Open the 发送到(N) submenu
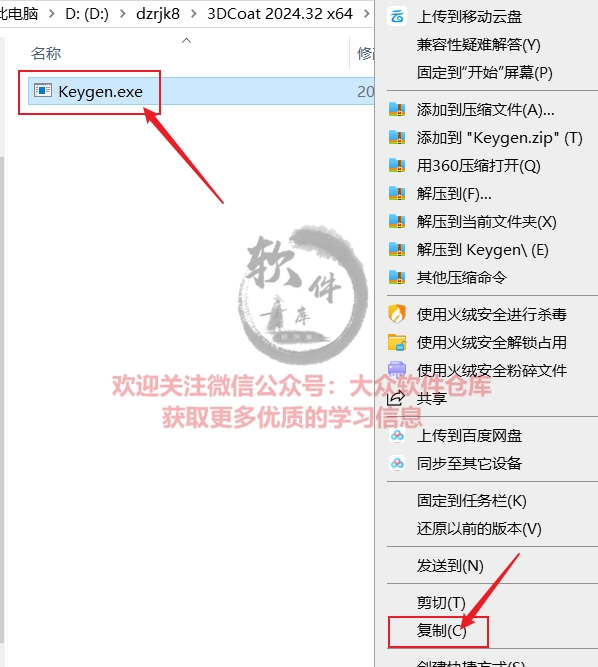 coord(450,566)
